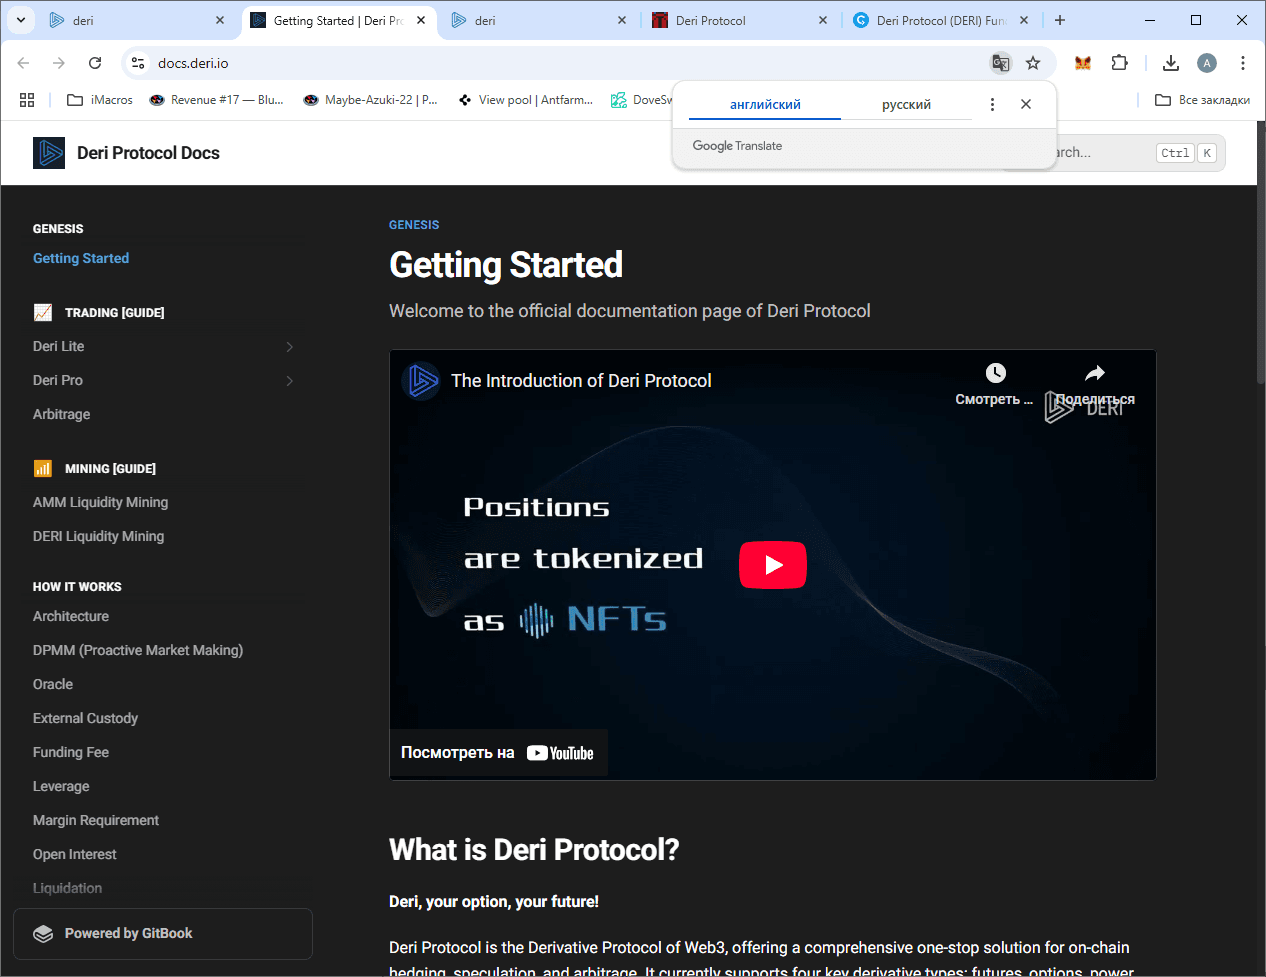
Task: Open the 'Arbitrage' sidebar page
Action: (62, 414)
